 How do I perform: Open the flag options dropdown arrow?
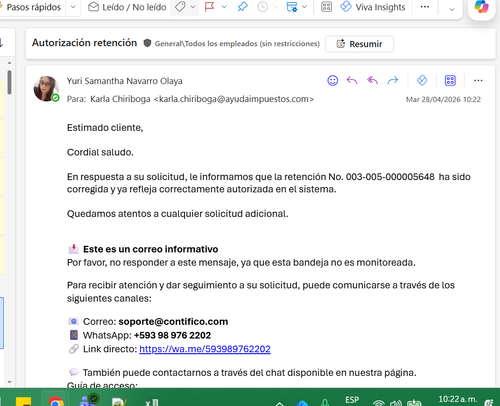coord(224,7)
